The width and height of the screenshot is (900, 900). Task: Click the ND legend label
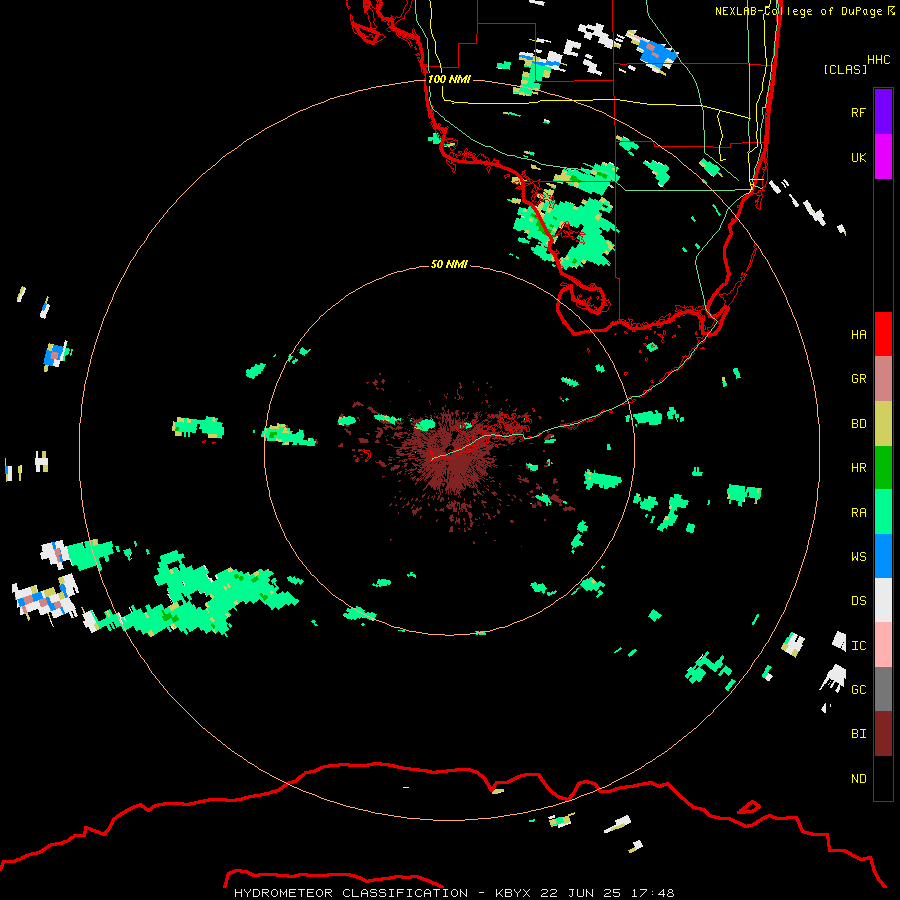click(x=858, y=779)
